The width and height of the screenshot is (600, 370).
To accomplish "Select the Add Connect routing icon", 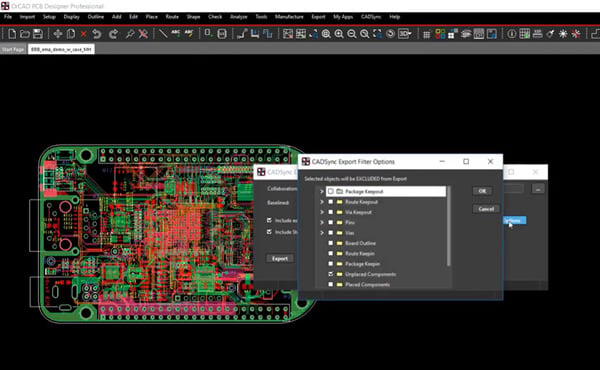I will (242, 34).
